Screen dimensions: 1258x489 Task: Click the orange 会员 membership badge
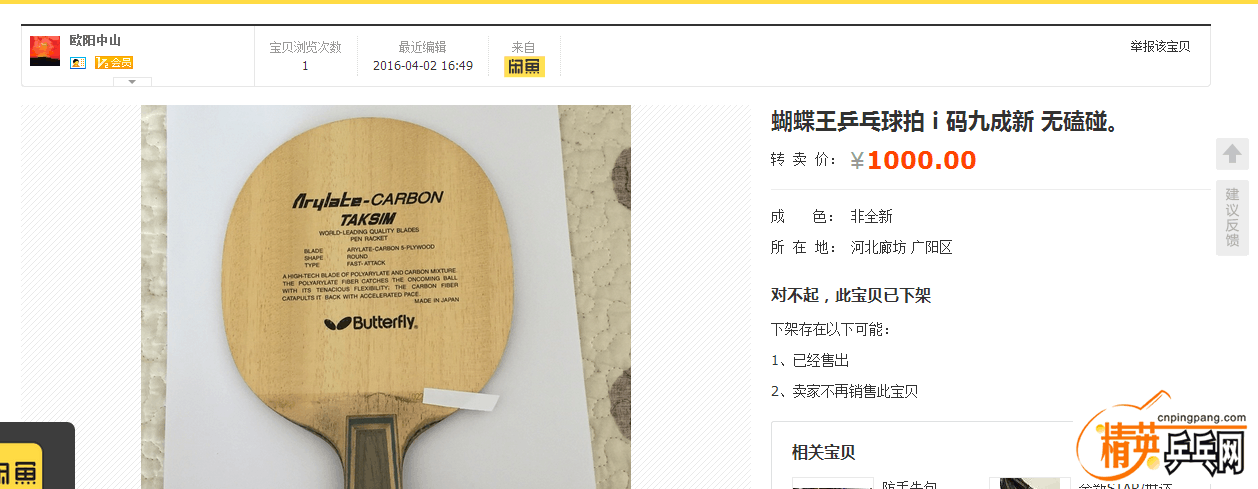(114, 62)
